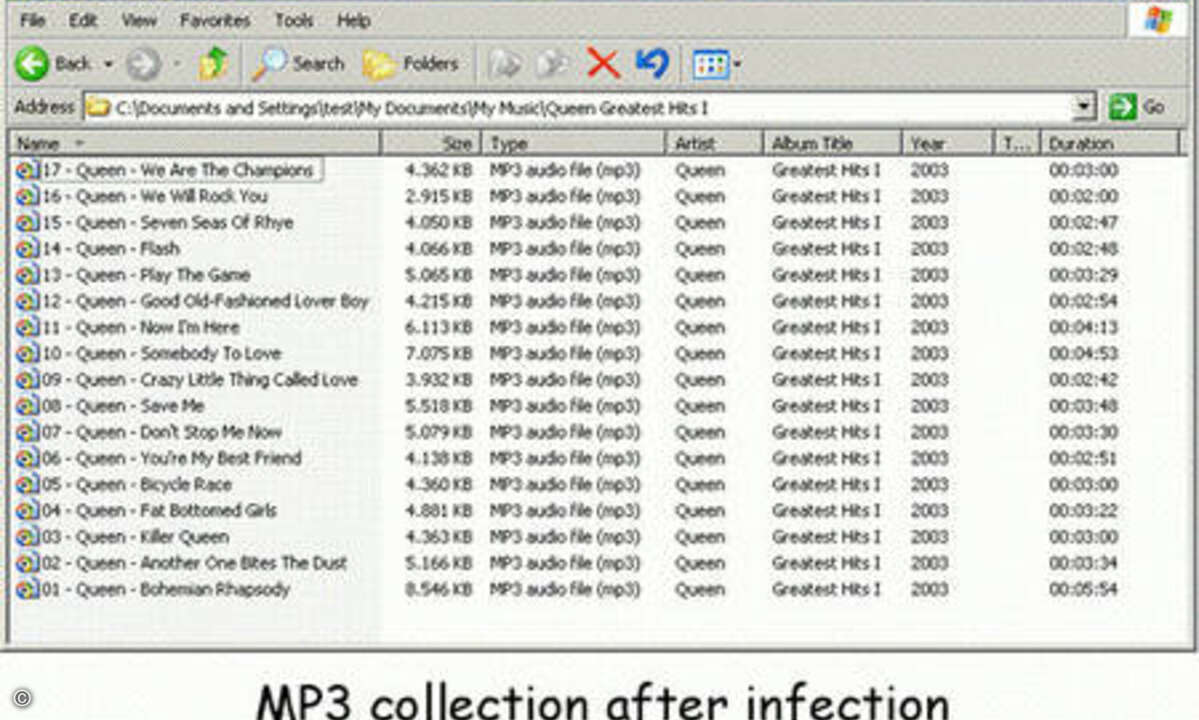Select file icon for Killer Queen
1199x720 pixels.
(27, 537)
